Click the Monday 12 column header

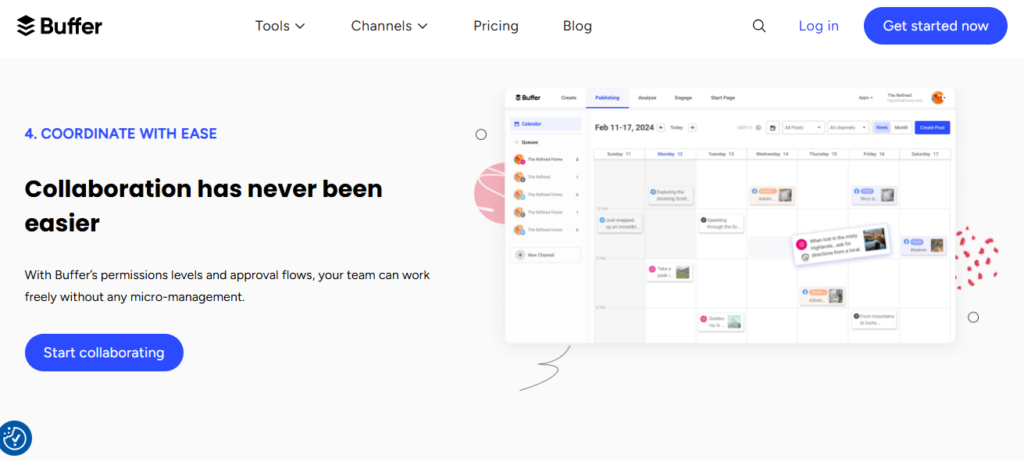tap(670, 154)
